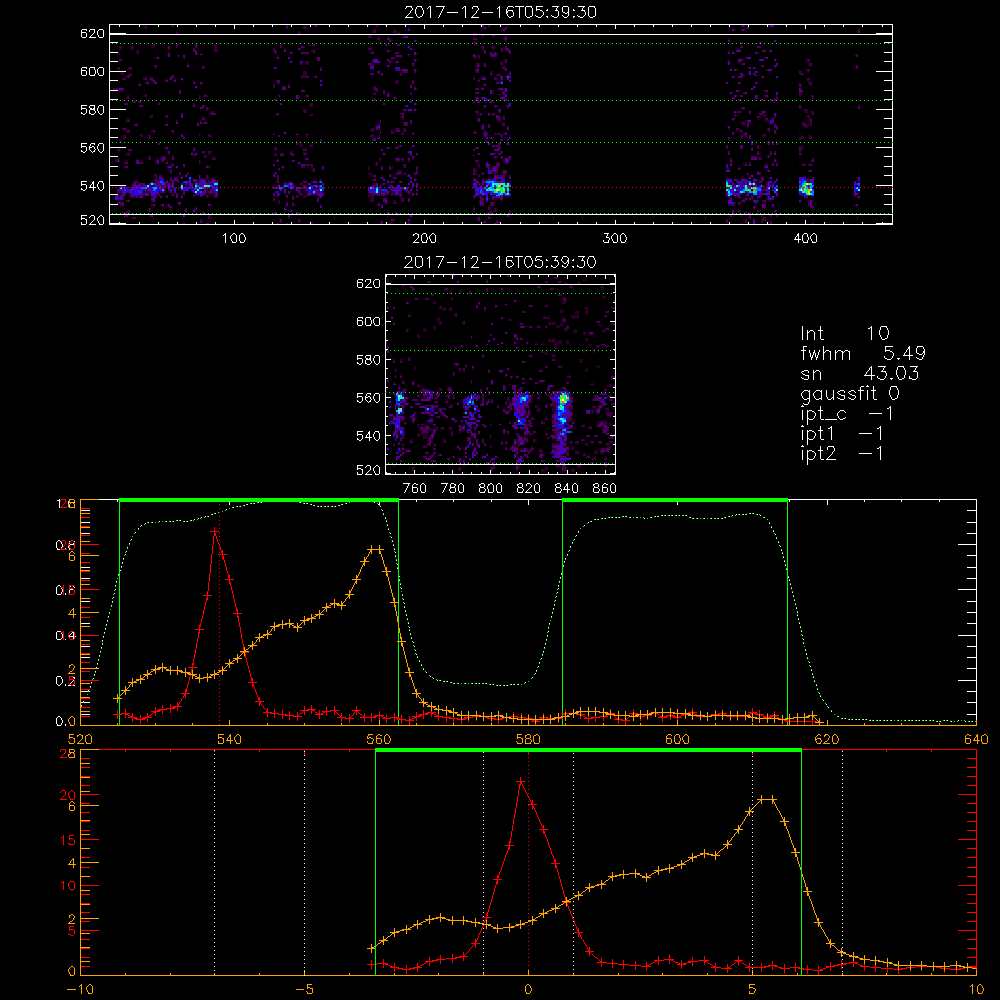Click x-axis label 300 under top spectrogram

(615, 239)
